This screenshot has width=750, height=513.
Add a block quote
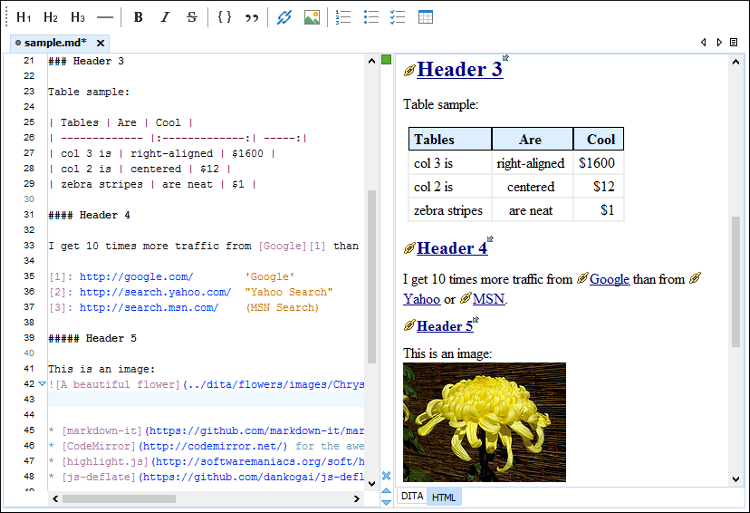[x=252, y=17]
